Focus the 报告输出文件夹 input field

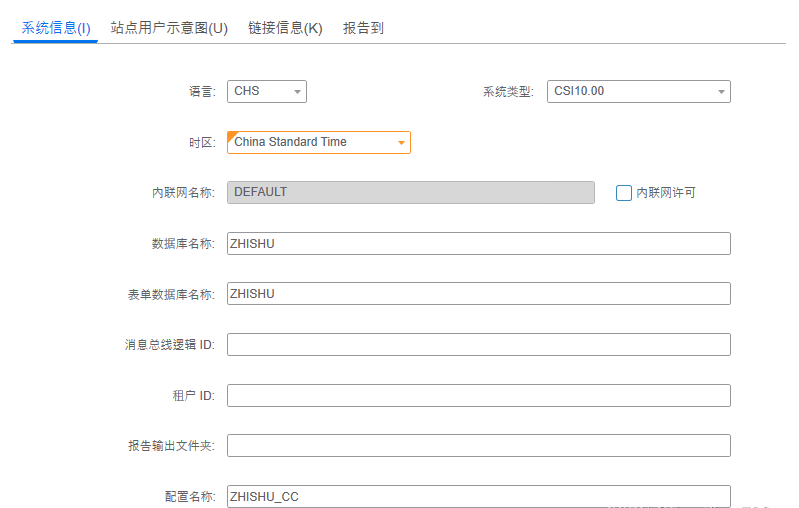click(479, 445)
